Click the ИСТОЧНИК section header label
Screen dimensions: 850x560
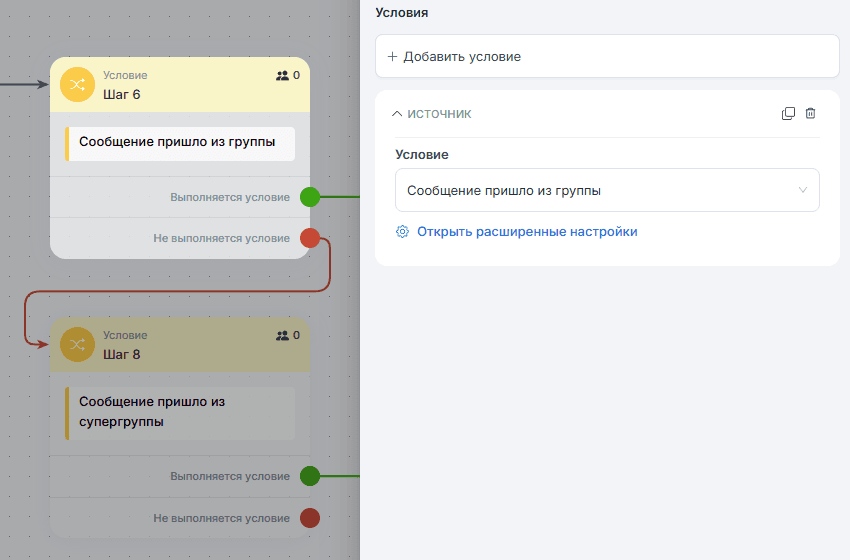(439, 114)
